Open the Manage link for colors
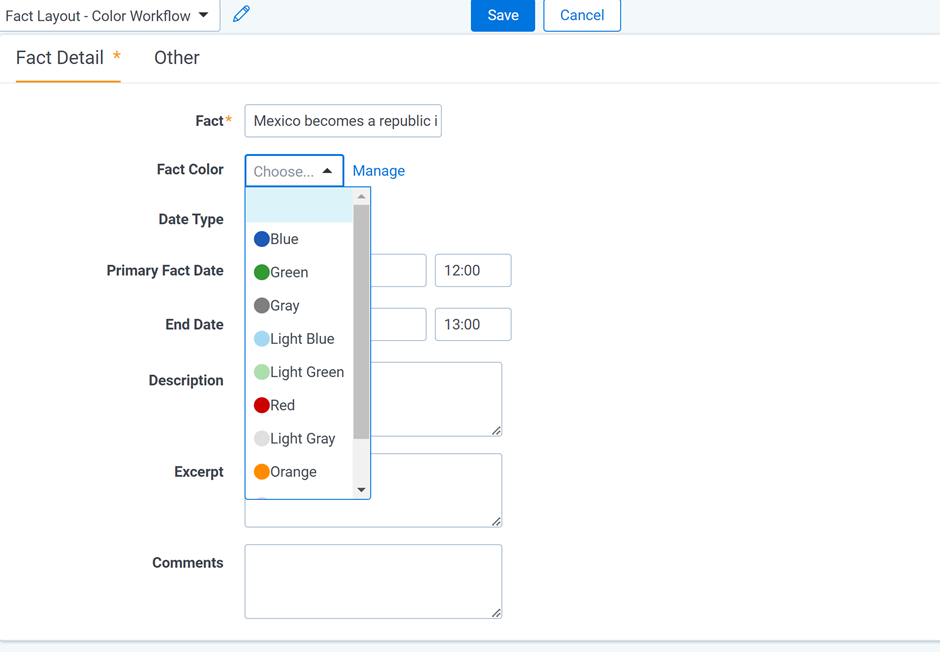Image resolution: width=940 pixels, height=652 pixels. [378, 171]
